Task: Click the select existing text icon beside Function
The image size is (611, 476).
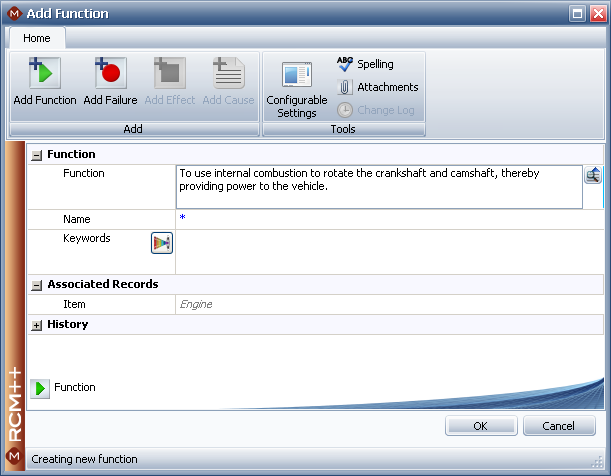Action: [x=593, y=175]
